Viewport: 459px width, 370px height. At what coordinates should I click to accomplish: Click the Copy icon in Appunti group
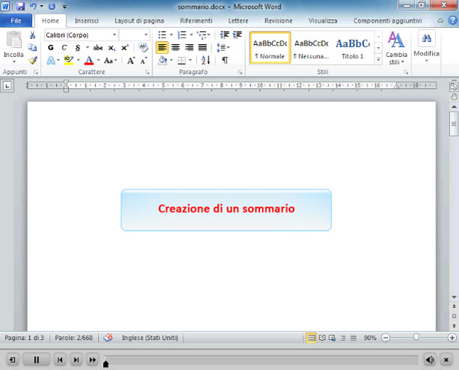(32, 48)
